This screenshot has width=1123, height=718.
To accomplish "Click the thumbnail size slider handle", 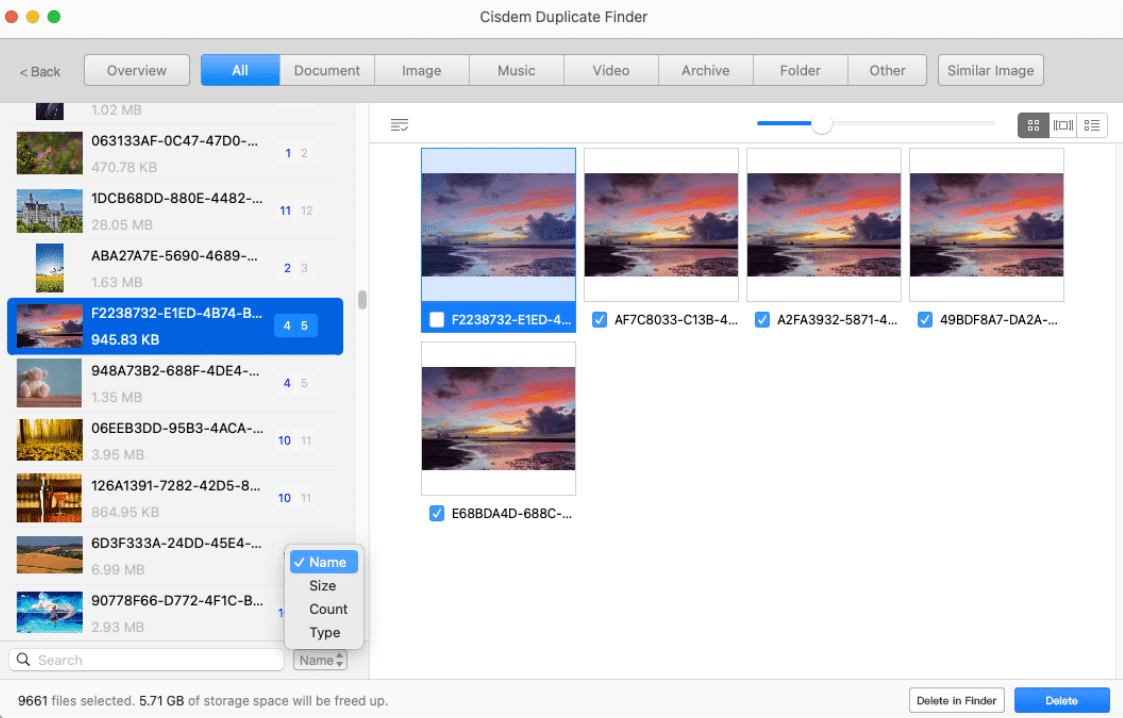I will tap(822, 124).
